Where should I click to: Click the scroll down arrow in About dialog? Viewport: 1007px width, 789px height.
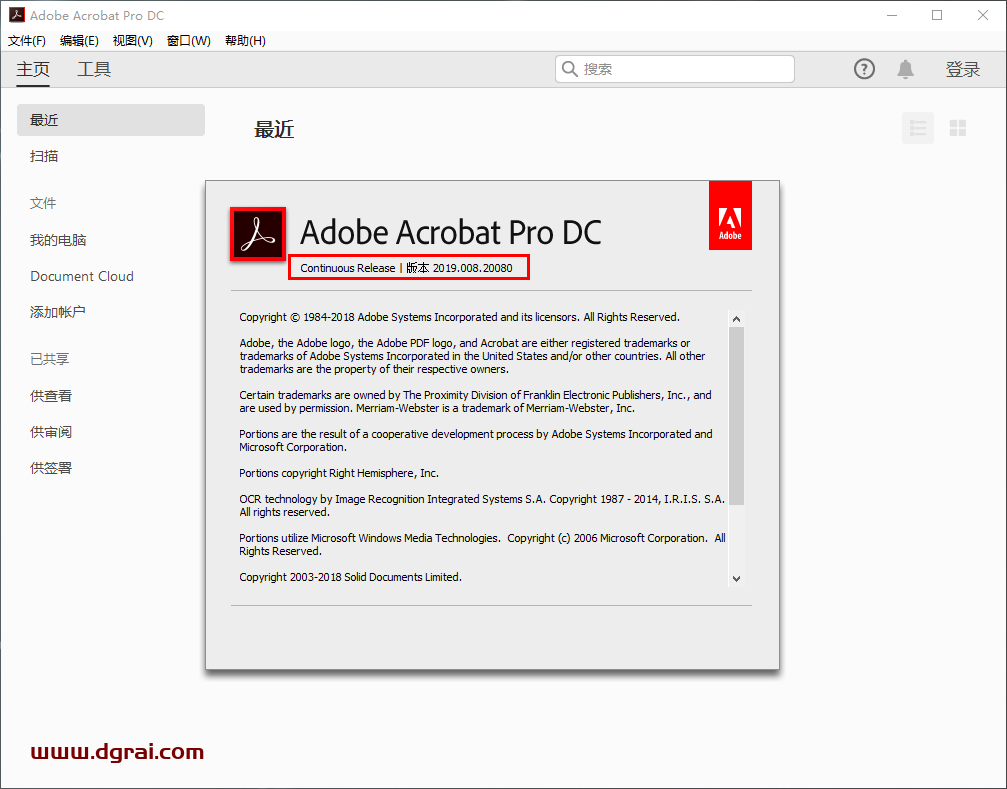737,578
